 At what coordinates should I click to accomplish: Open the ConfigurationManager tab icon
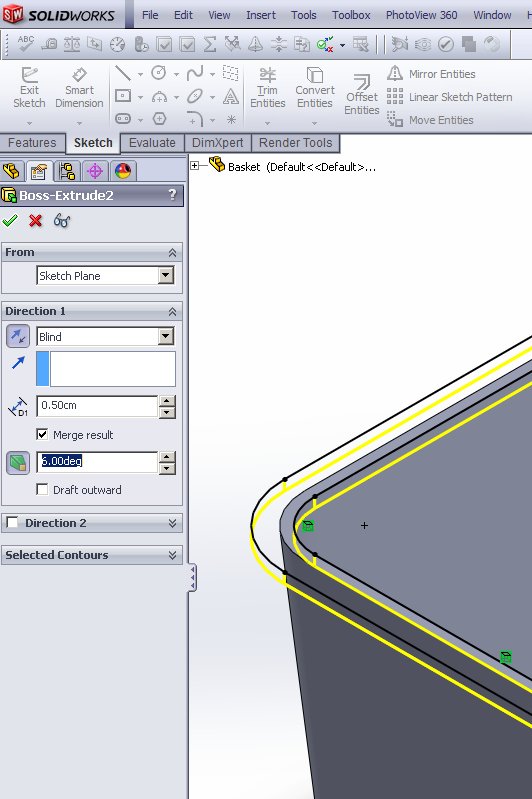(67, 171)
